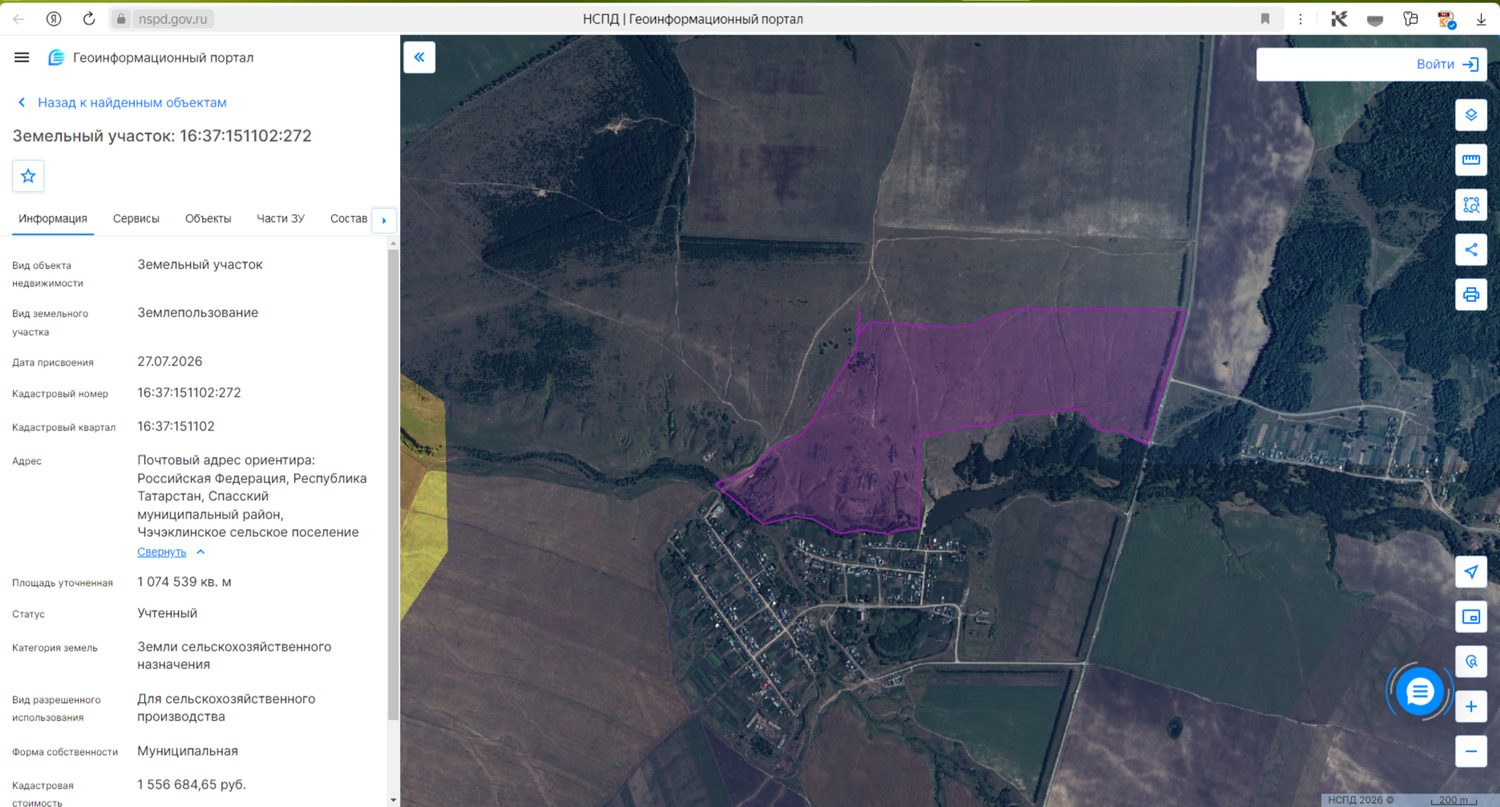Image resolution: width=1500 pixels, height=807 pixels.
Task: Open the Части ЗУ tab
Action: [280, 218]
